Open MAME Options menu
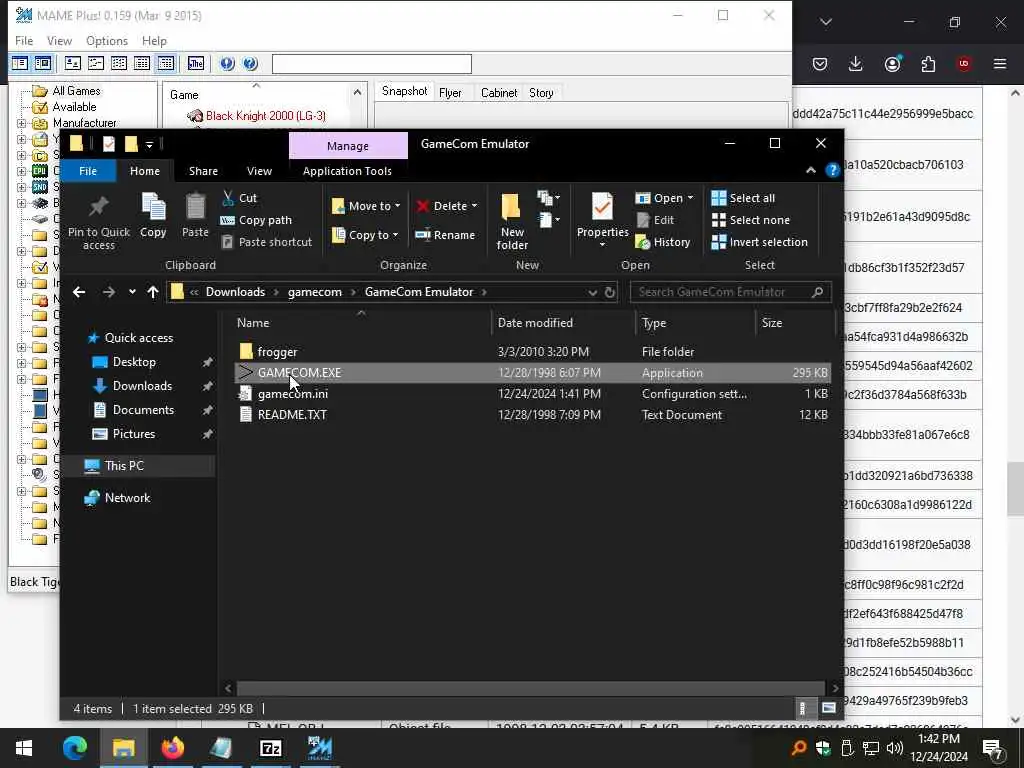This screenshot has width=1024, height=768. 107,40
